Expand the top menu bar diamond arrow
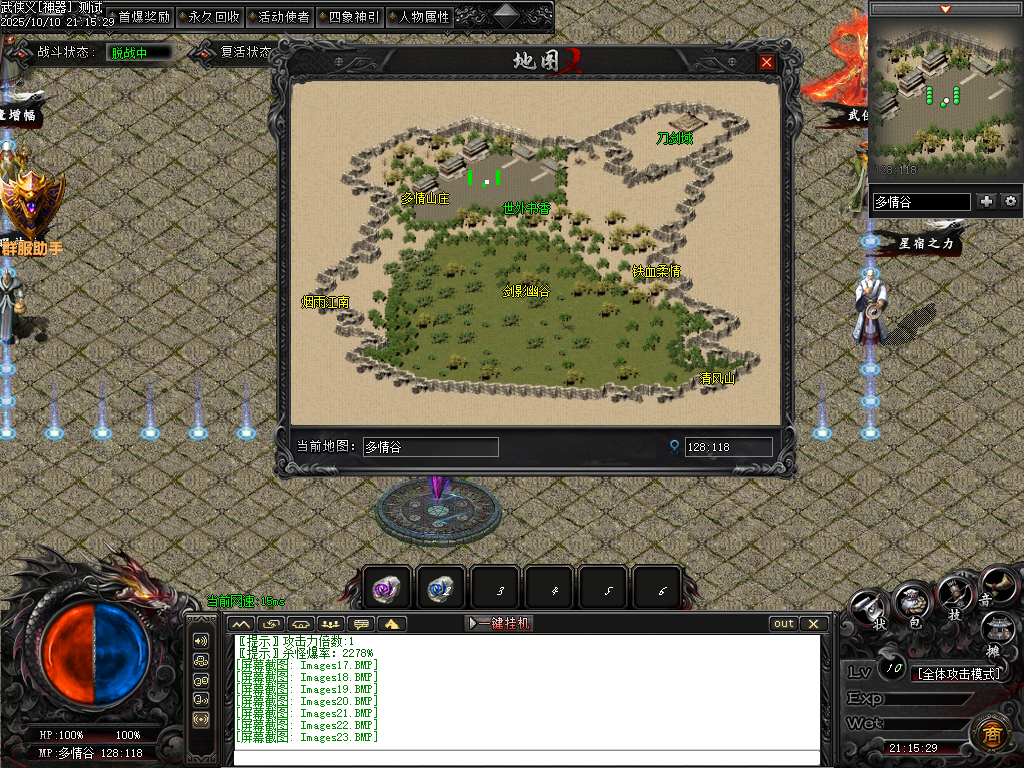Viewport: 1024px width, 768px height. 507,15
